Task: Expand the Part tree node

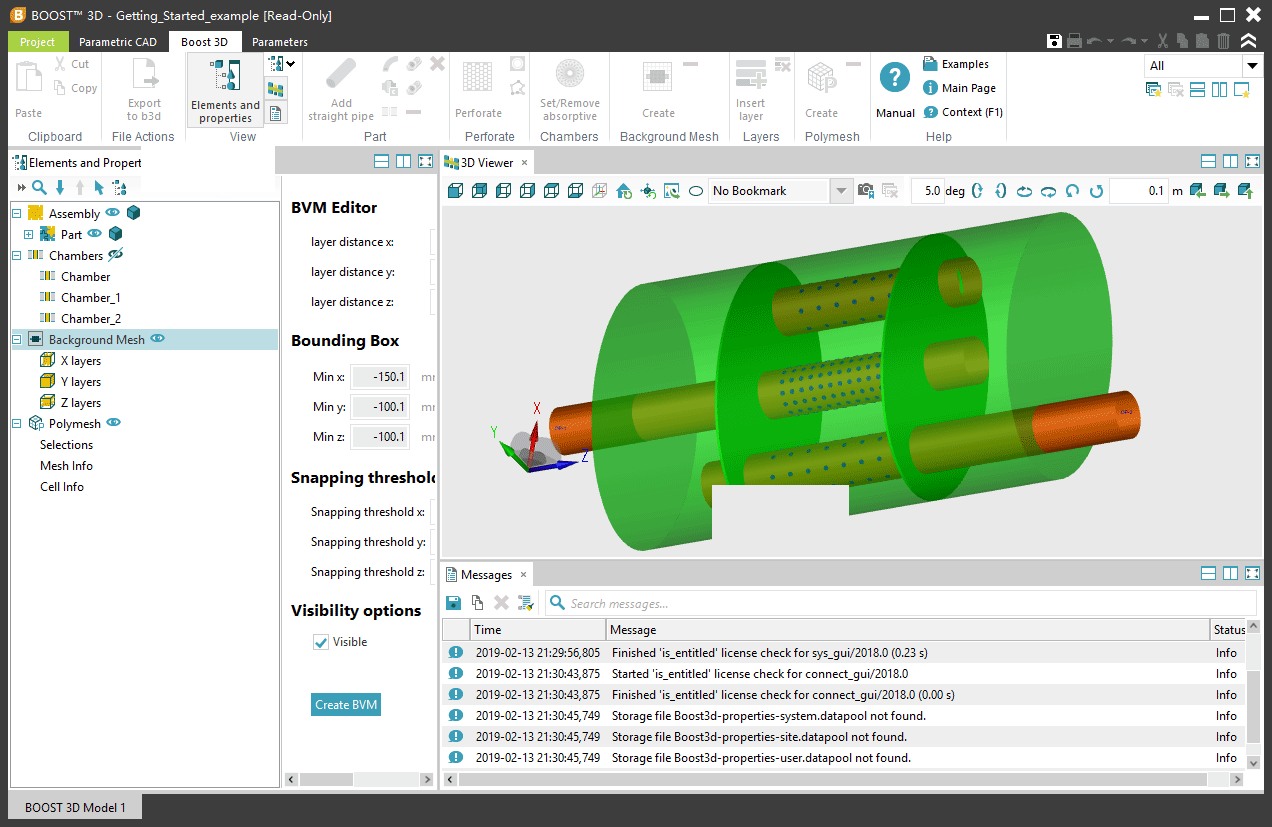Action: point(28,234)
